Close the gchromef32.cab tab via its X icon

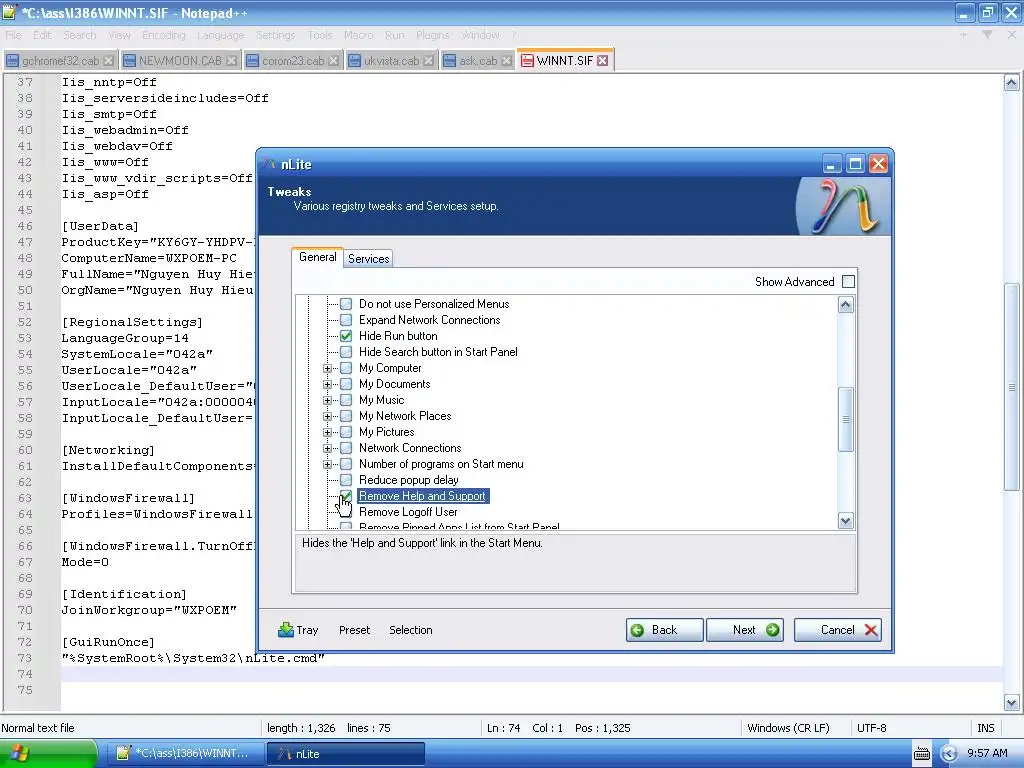tap(108, 61)
